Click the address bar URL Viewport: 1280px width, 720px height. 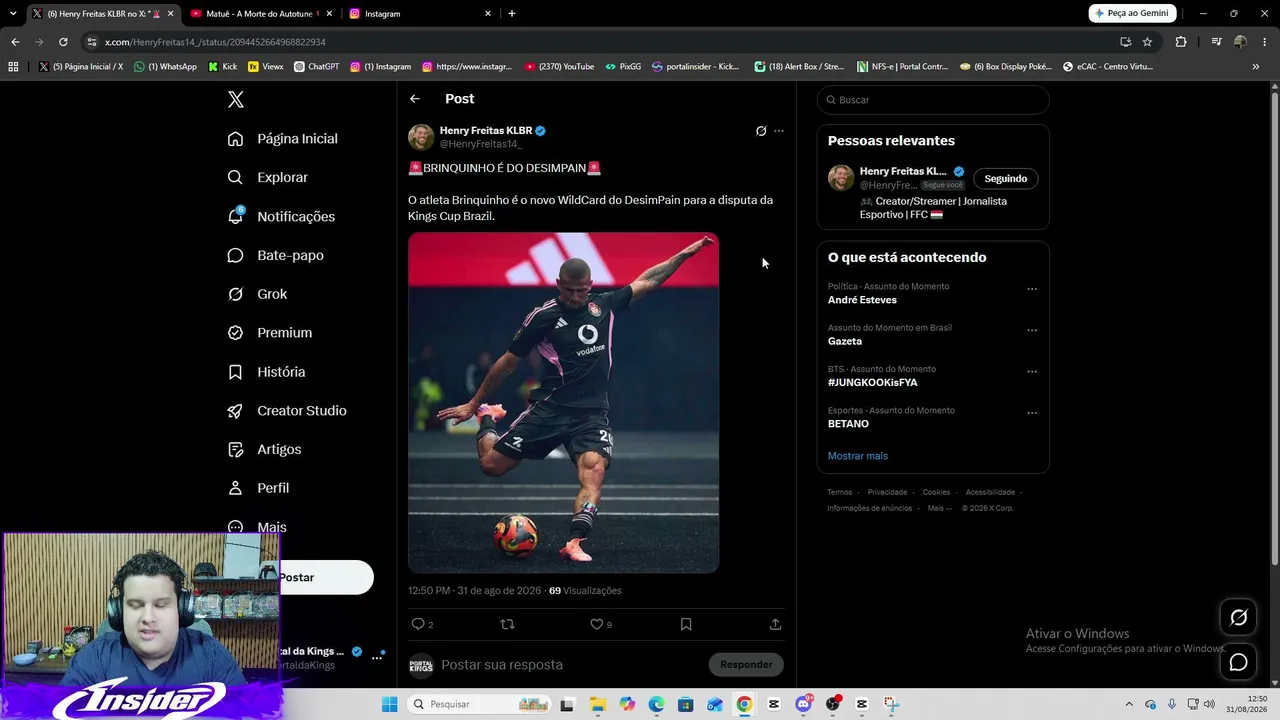(215, 42)
